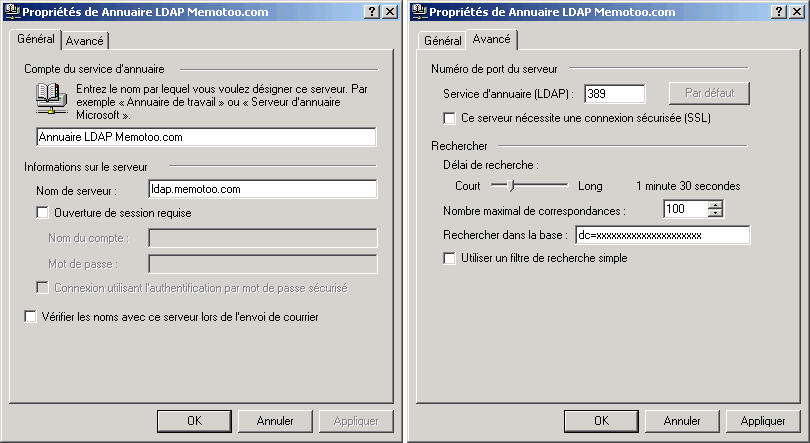This screenshot has height=443, width=810.
Task: Click the help question mark in left dialog
Action: click(371, 12)
